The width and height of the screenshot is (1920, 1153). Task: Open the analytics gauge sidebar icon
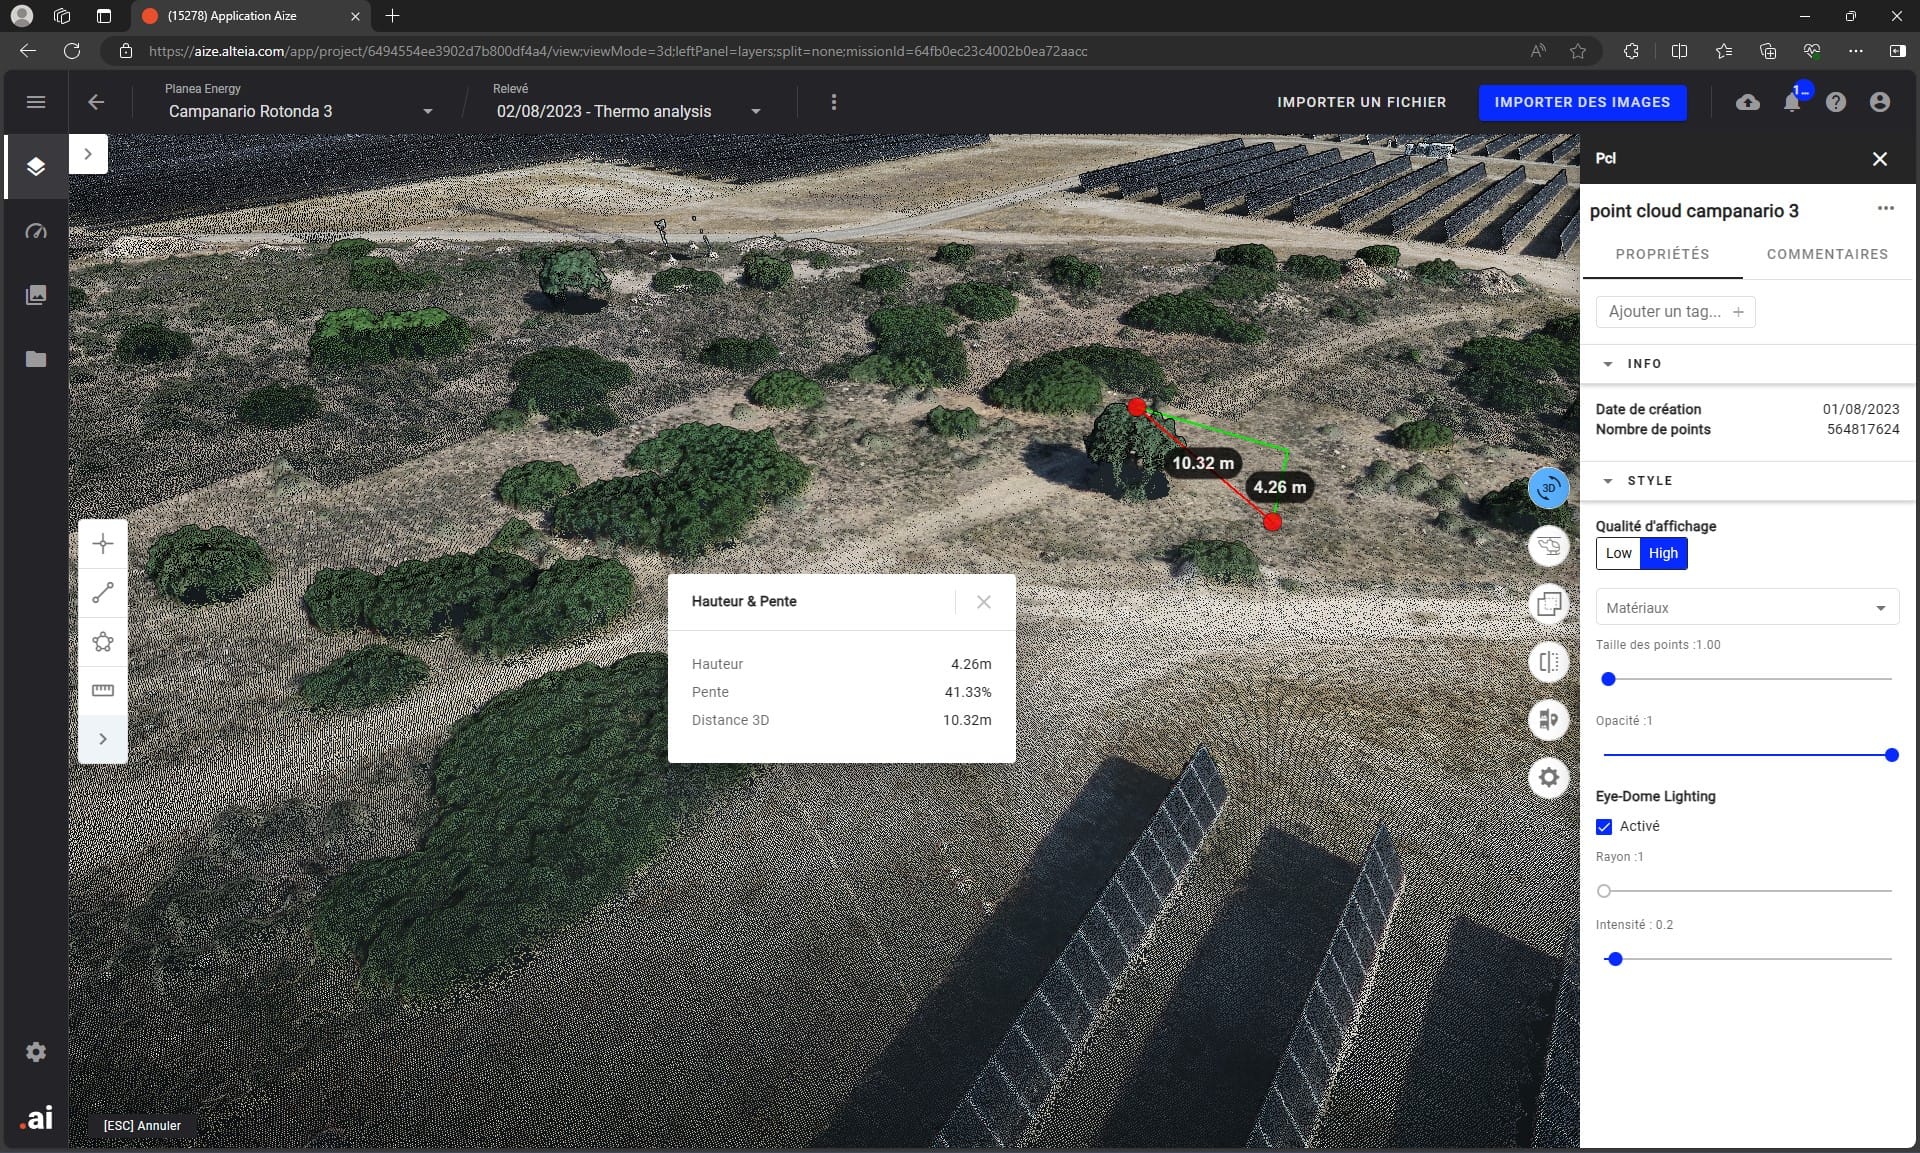coord(36,231)
